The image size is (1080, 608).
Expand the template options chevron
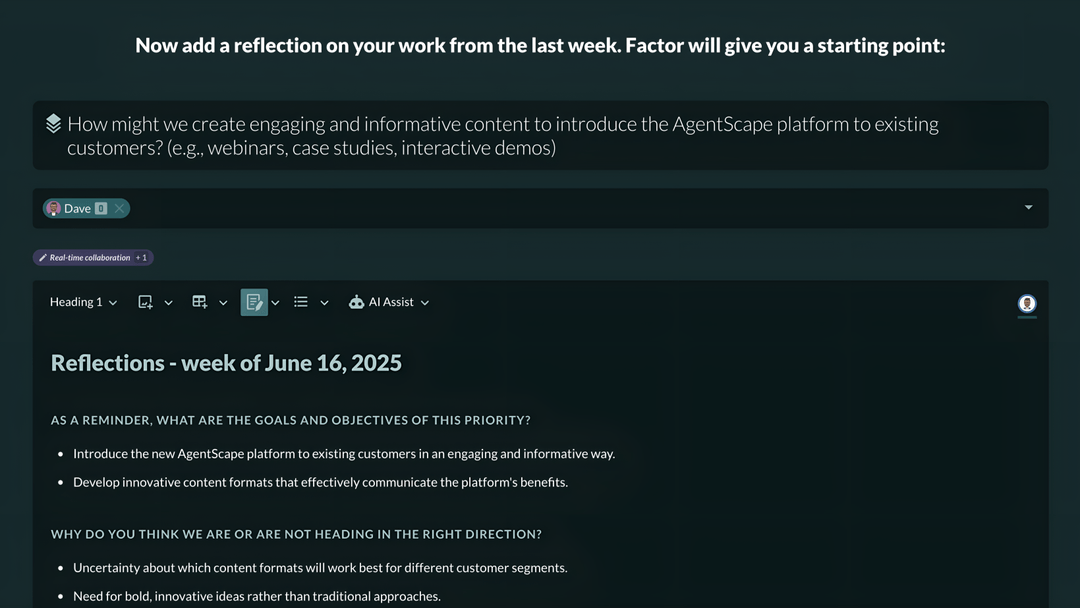click(x=276, y=303)
